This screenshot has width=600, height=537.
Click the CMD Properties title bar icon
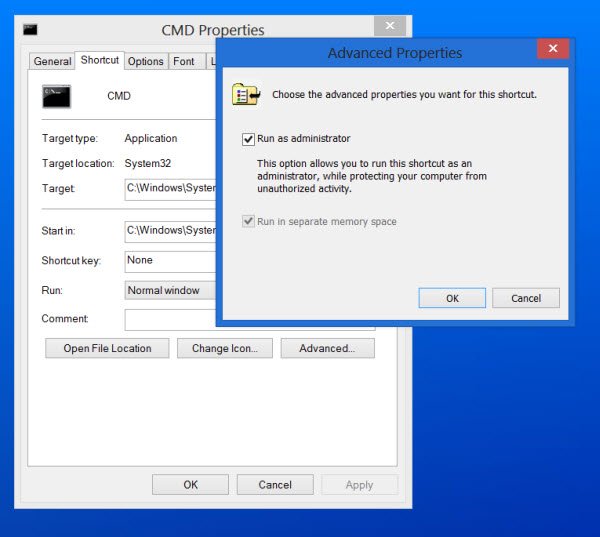(30, 29)
